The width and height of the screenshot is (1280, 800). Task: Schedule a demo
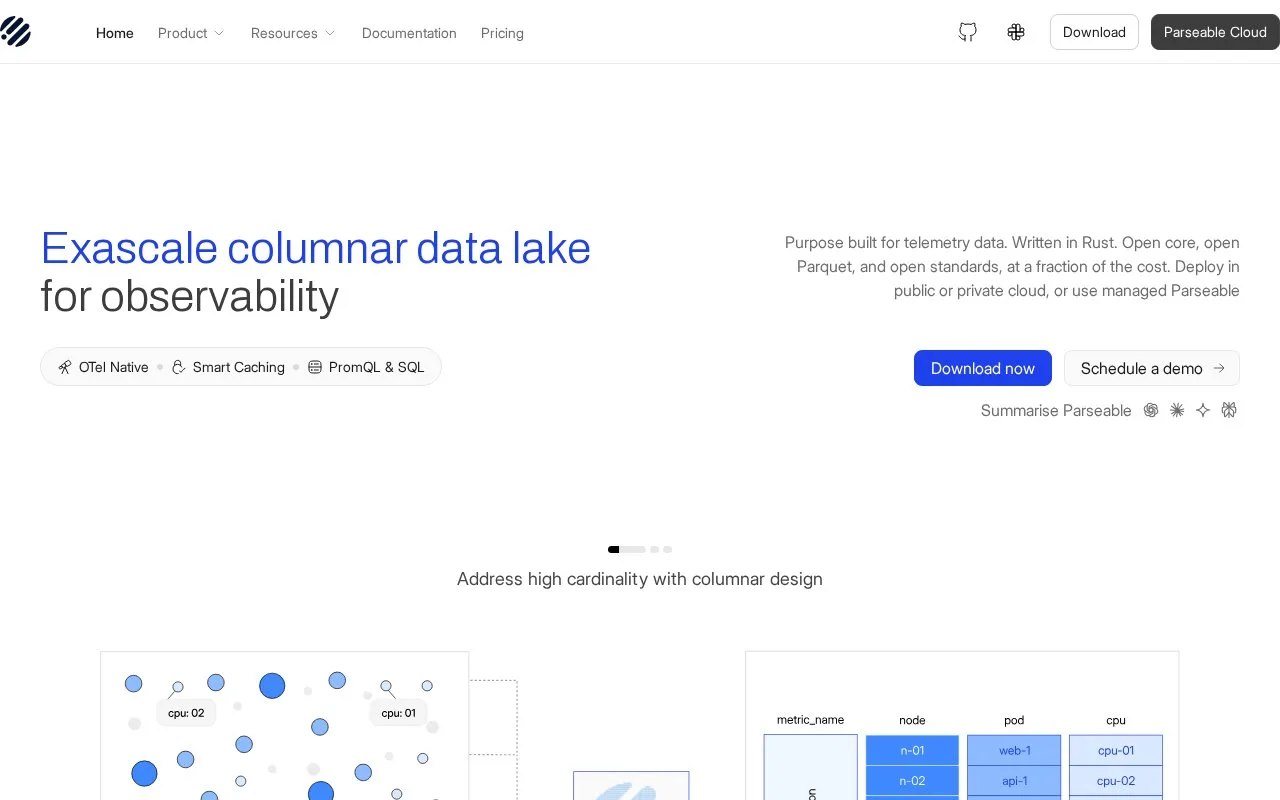tap(1152, 368)
